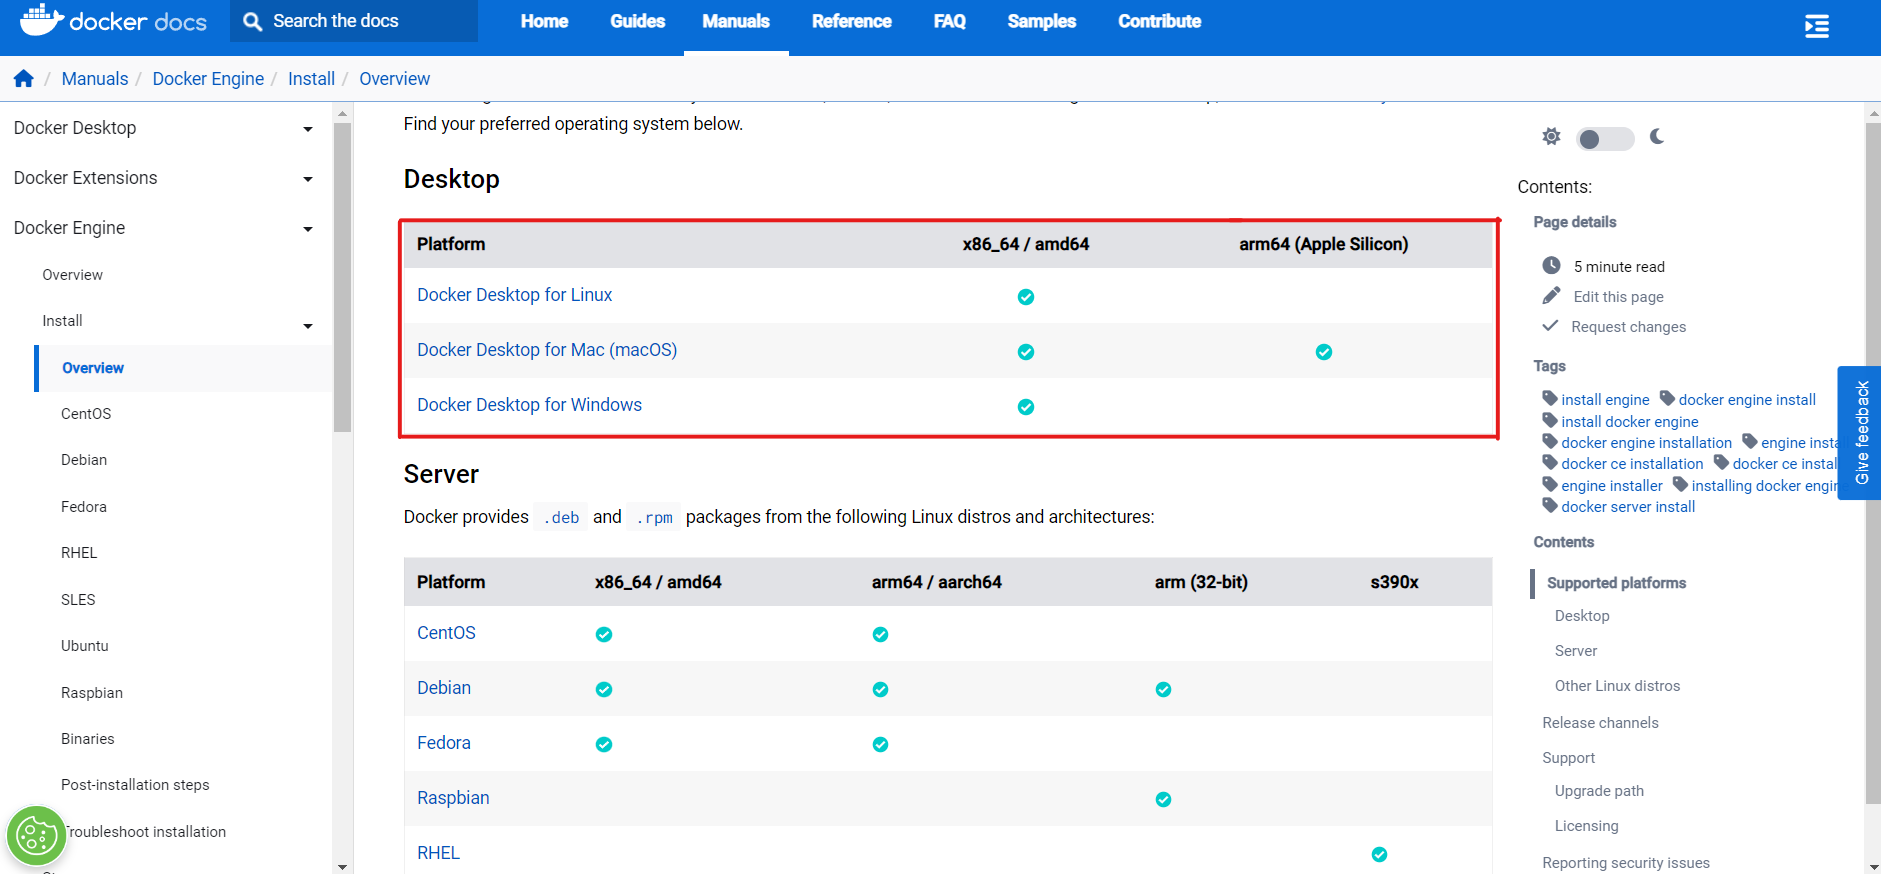
Task: Open the sidebar menu icon at top right
Action: [1816, 26]
